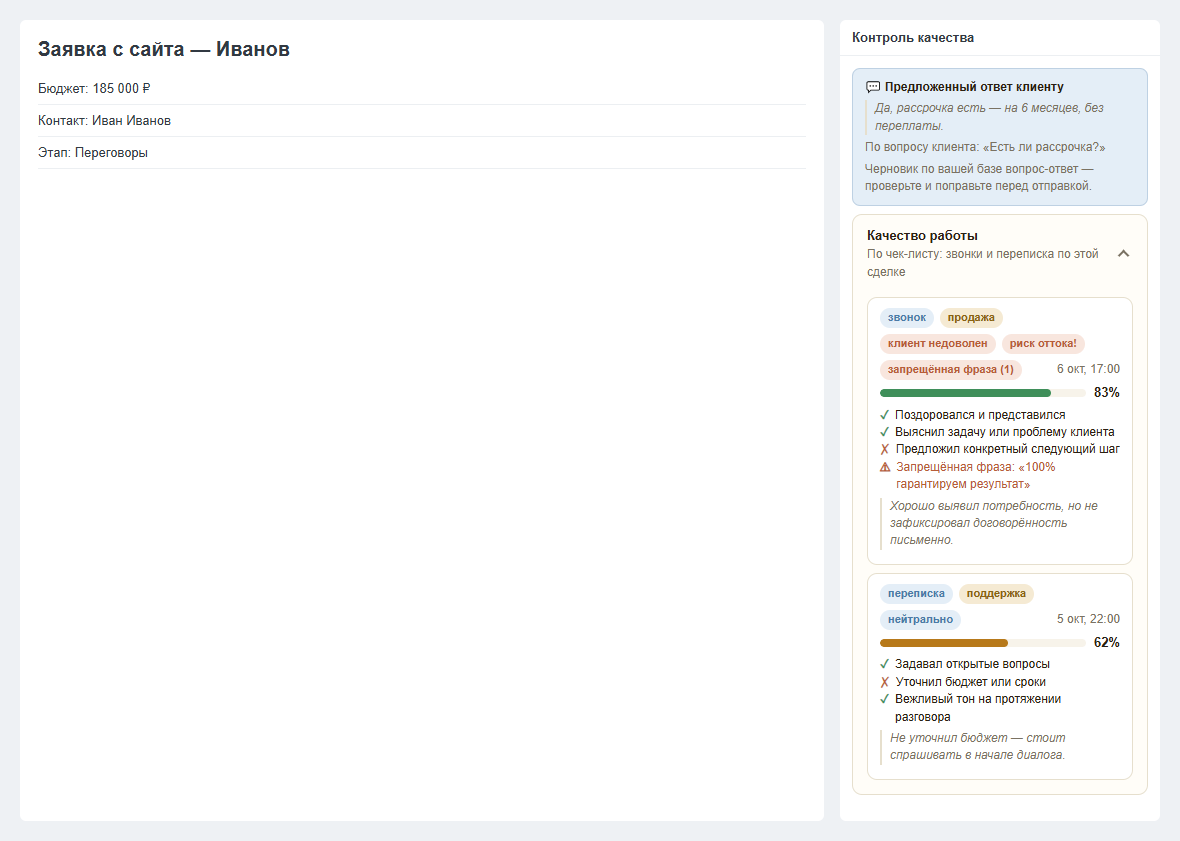The width and height of the screenshot is (1180, 841).
Task: Select the «поддержка» tag
Action: [996, 594]
